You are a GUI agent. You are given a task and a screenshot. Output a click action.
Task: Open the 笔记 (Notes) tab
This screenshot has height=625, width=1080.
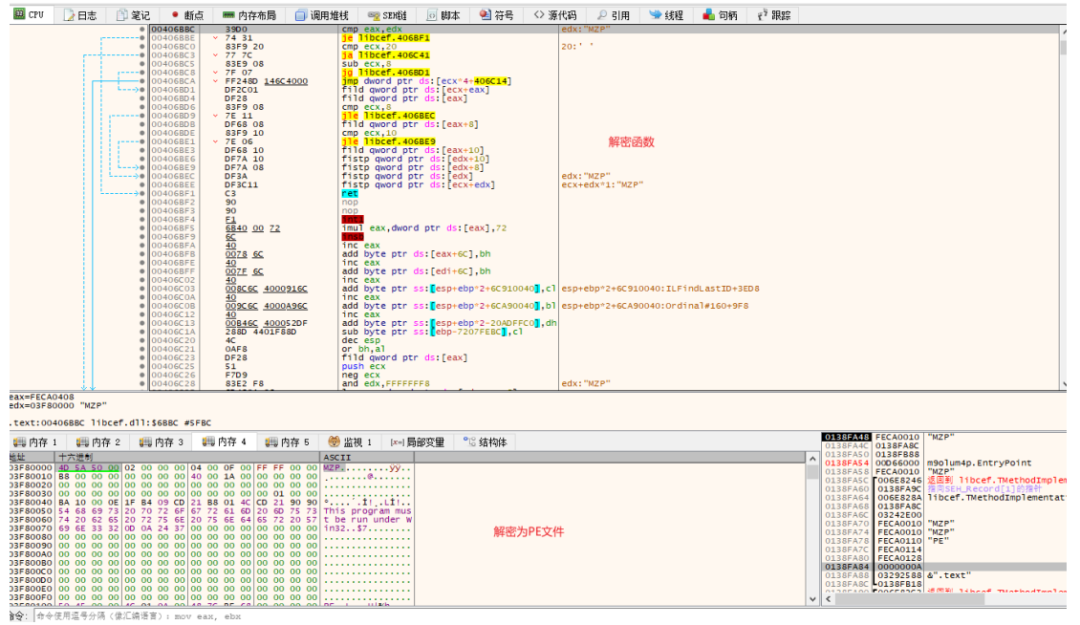pos(134,15)
